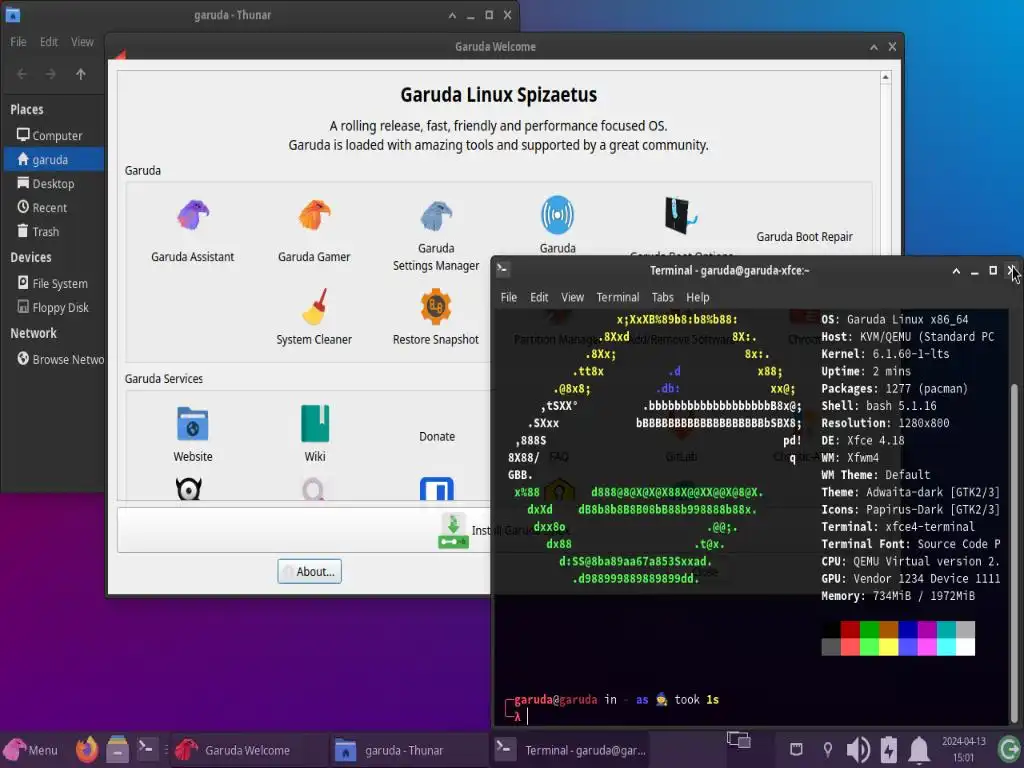This screenshot has height=768, width=1024.
Task: Open the Terminal window's File menu
Action: tap(509, 297)
